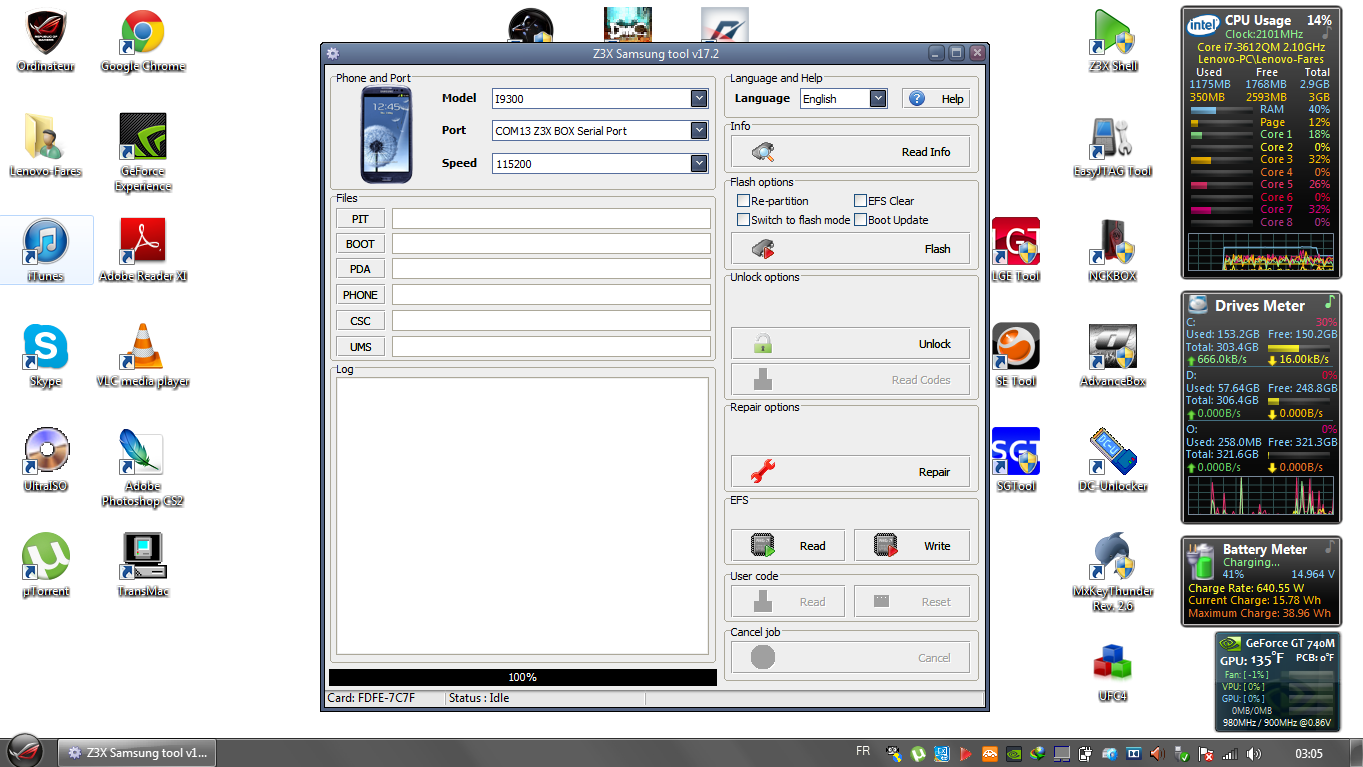Expand the Model dropdown showing I9300
1363x767 pixels.
tap(699, 98)
